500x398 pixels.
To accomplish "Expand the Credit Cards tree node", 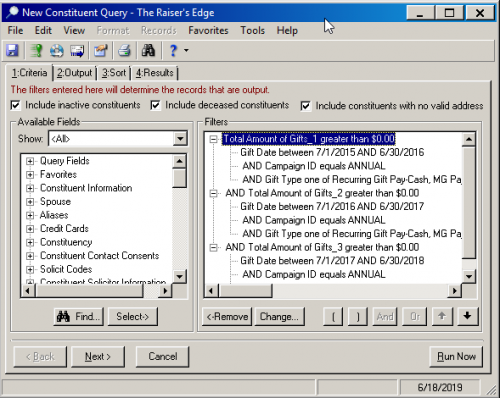I will point(30,229).
